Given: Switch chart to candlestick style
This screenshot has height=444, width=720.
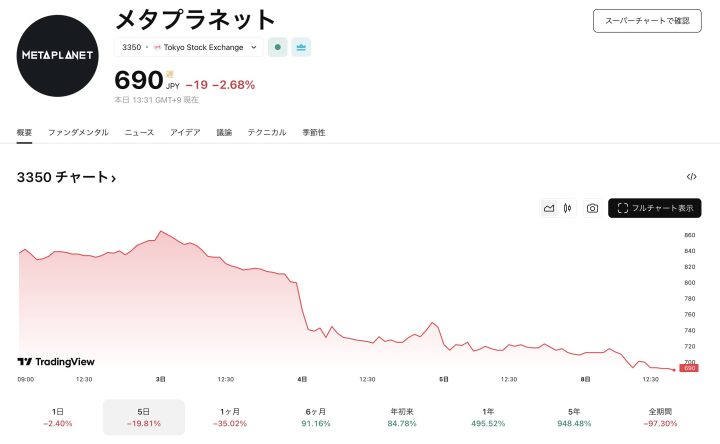Looking at the screenshot, I should [567, 208].
